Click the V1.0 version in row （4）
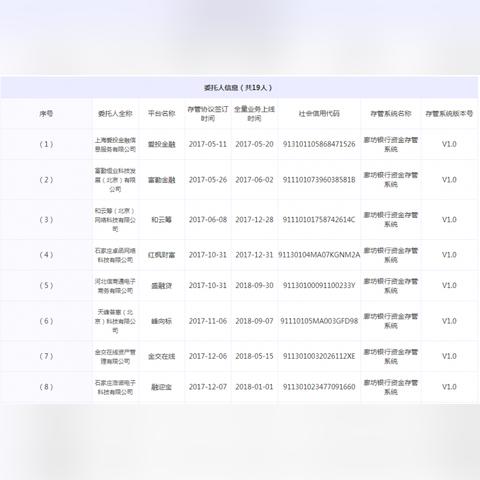The image size is (480, 480). click(x=449, y=255)
